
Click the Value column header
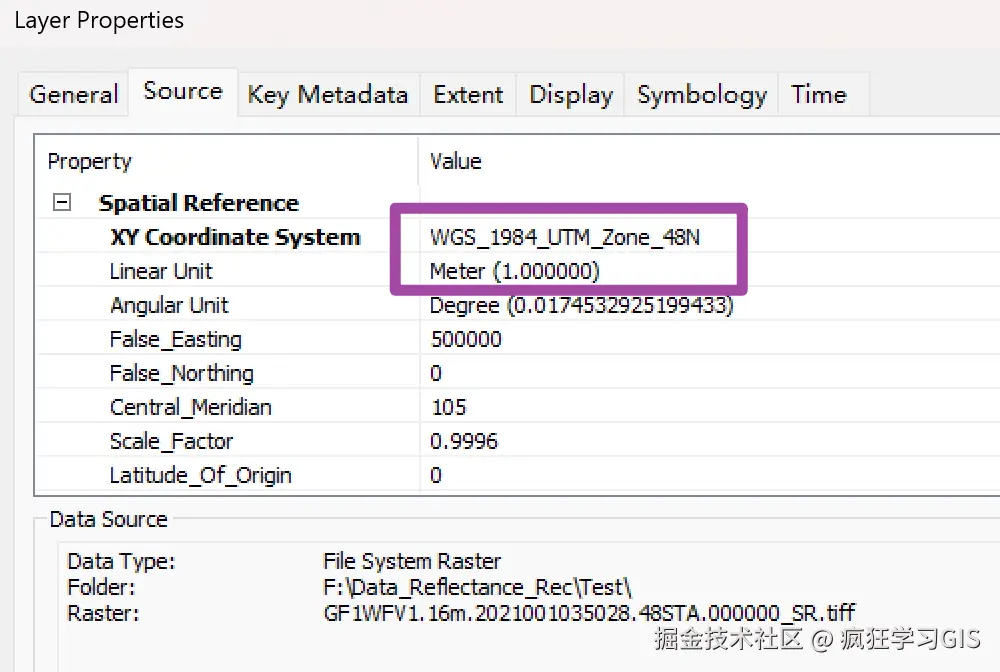point(456,161)
